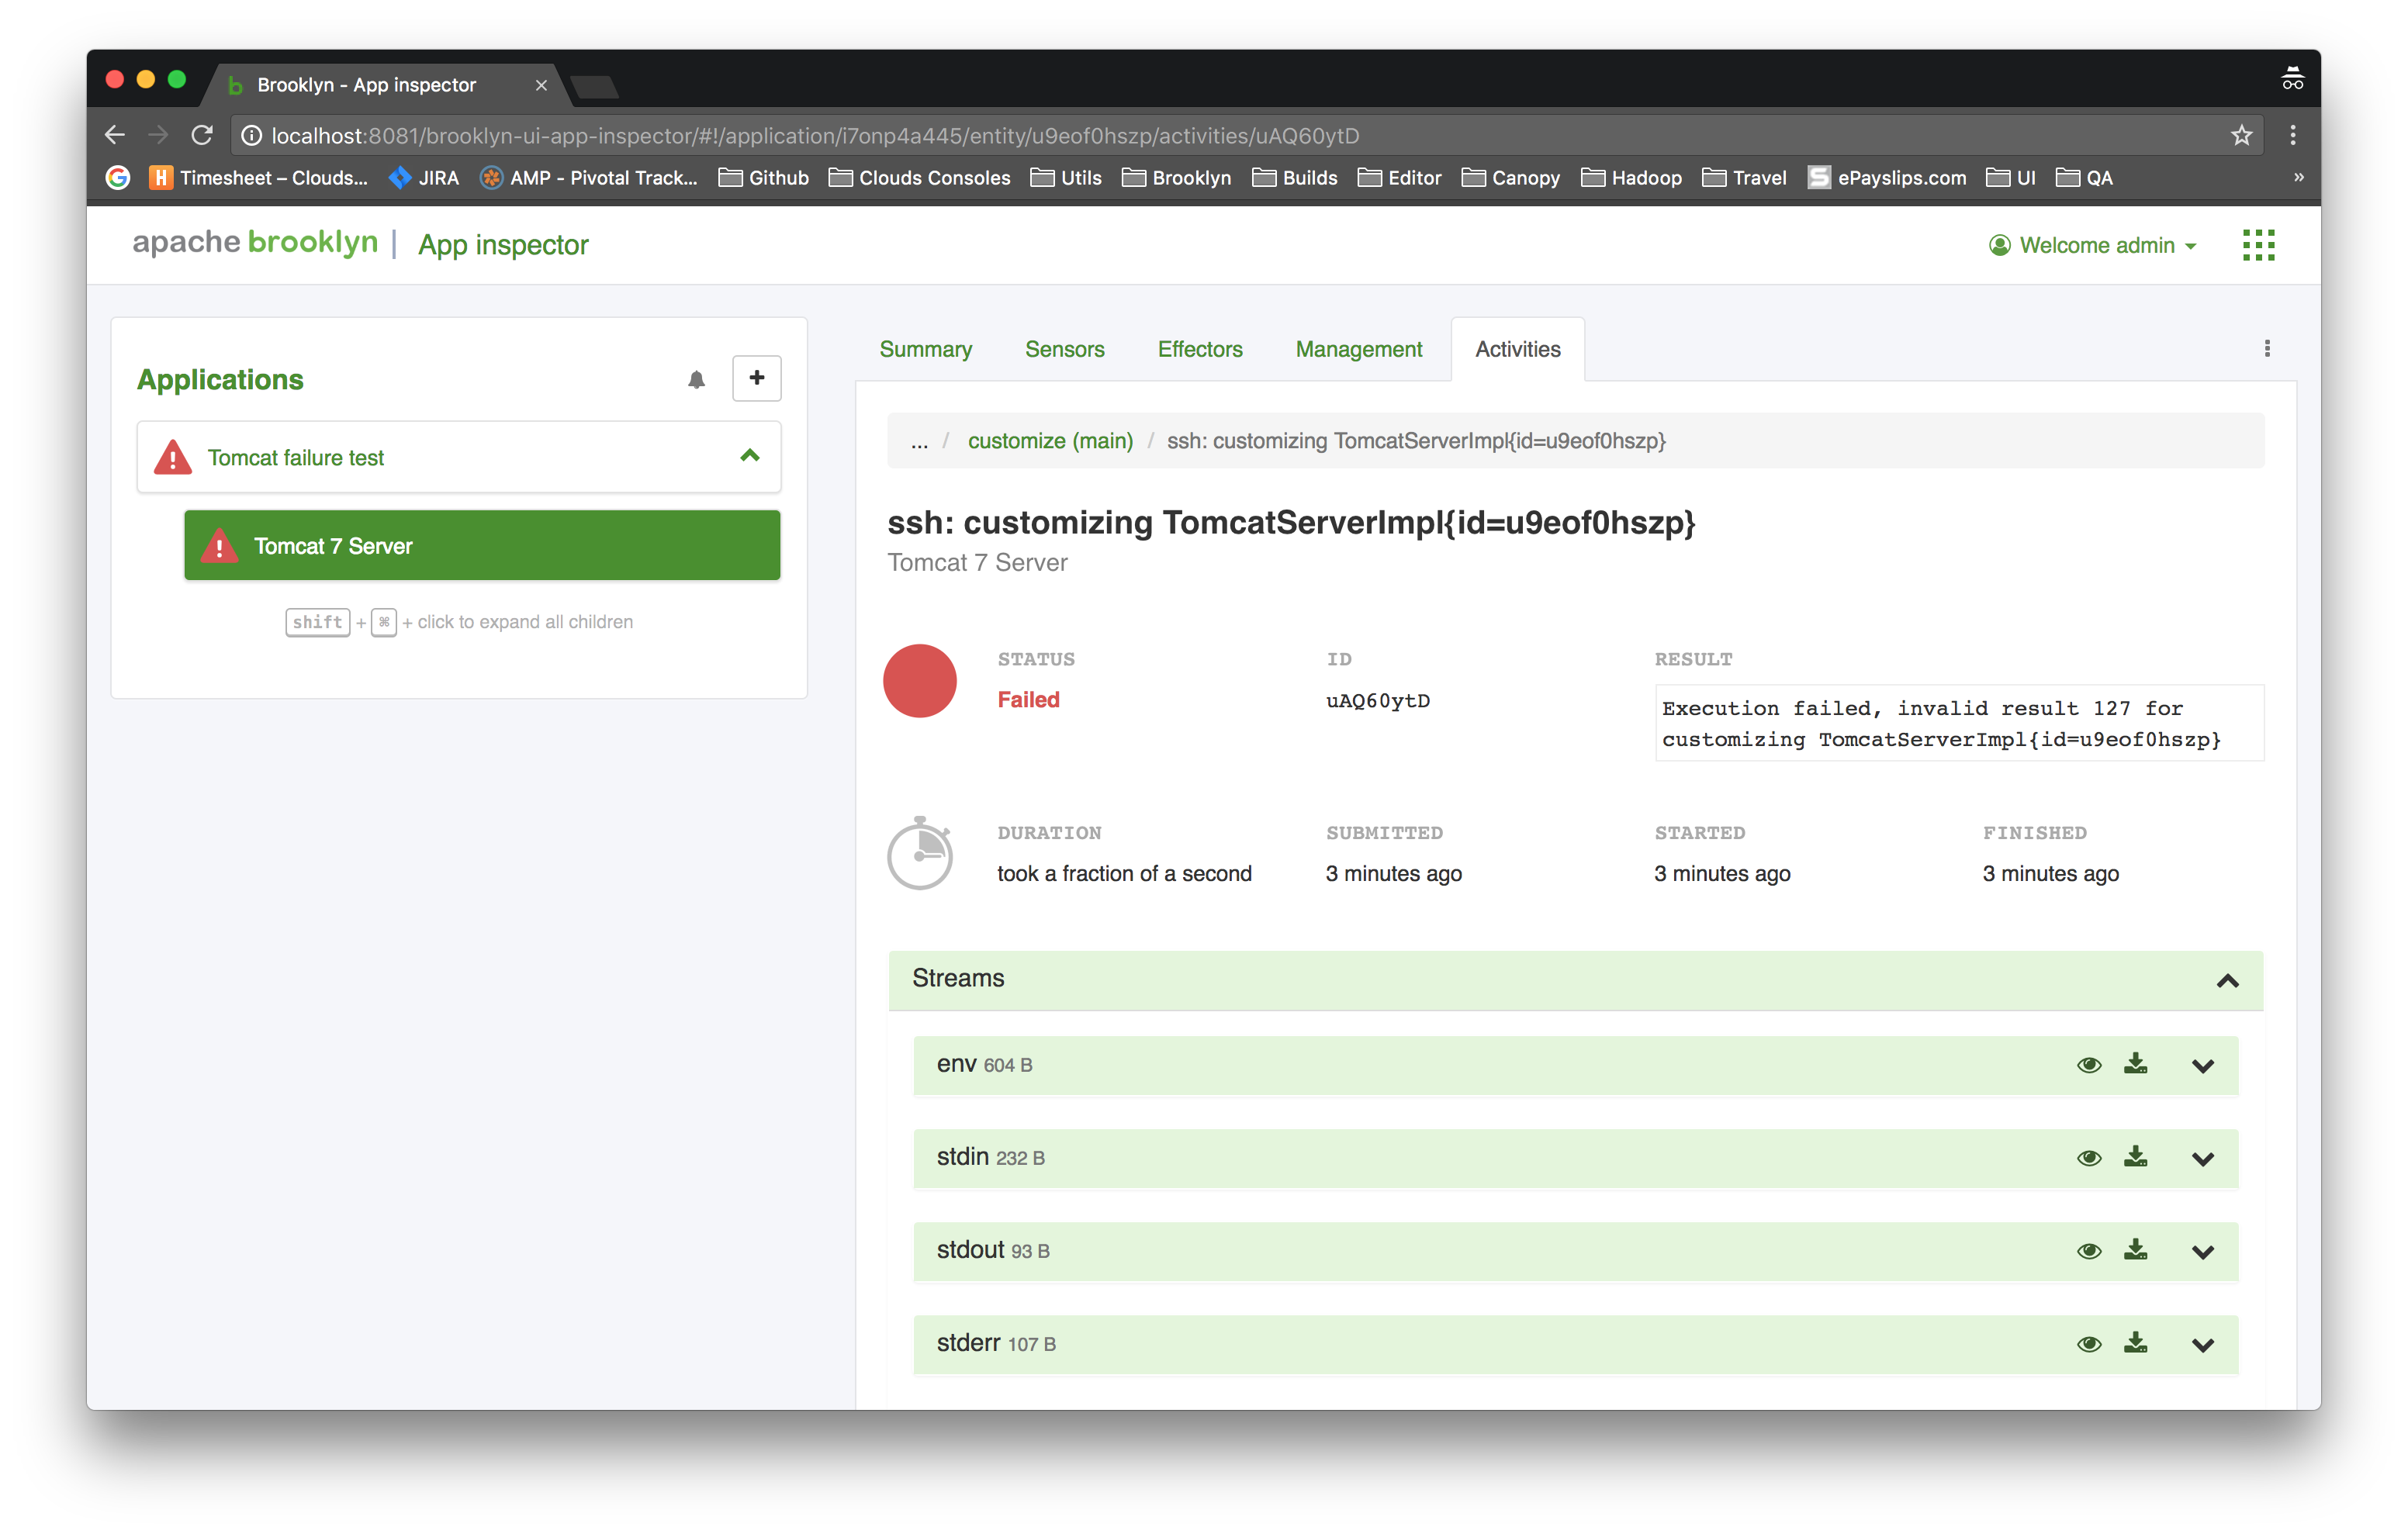Open the app grid launcher icon
Image resolution: width=2408 pixels, height=1534 pixels.
tap(2258, 245)
